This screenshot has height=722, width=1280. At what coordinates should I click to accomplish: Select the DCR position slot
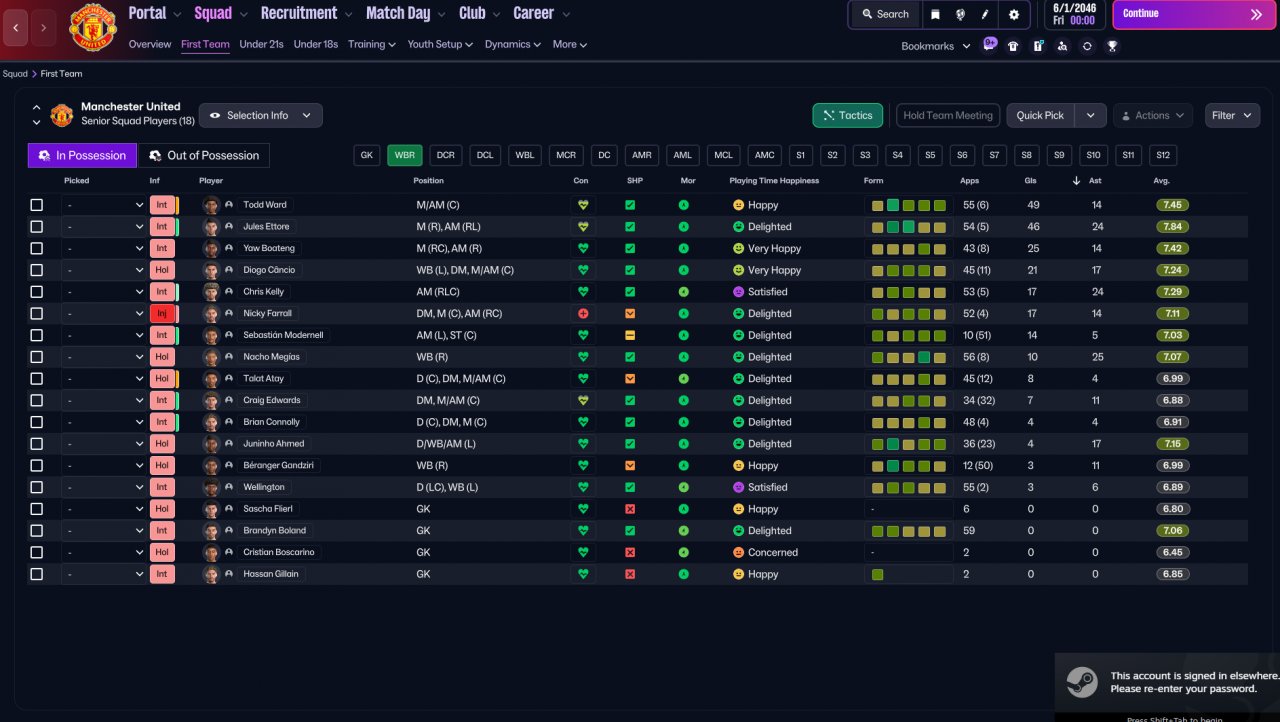tap(446, 156)
